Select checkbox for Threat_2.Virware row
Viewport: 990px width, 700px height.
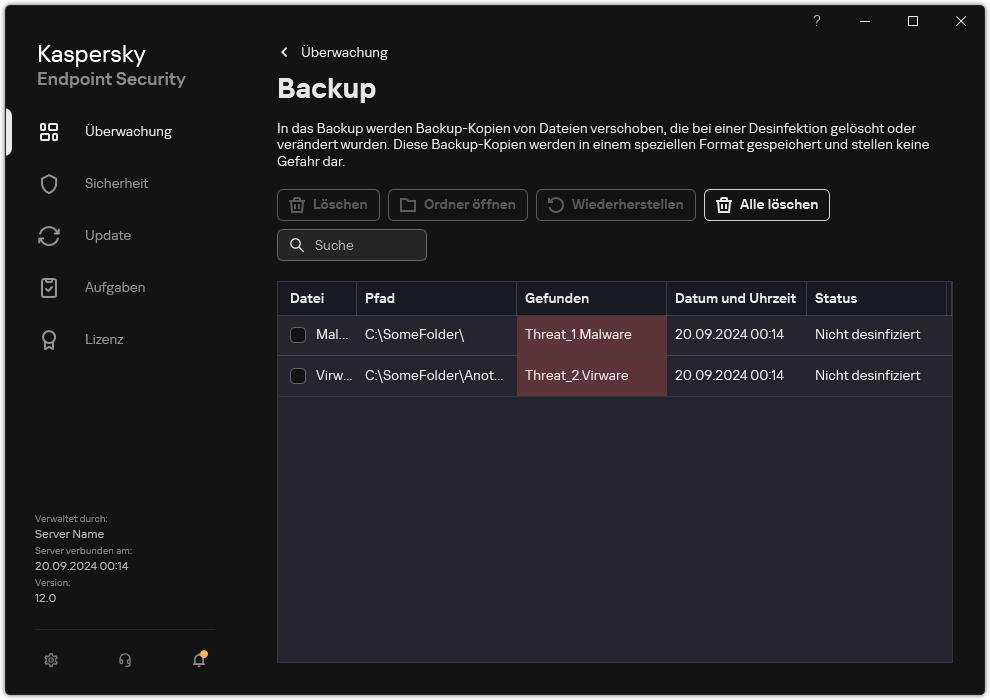pos(298,376)
